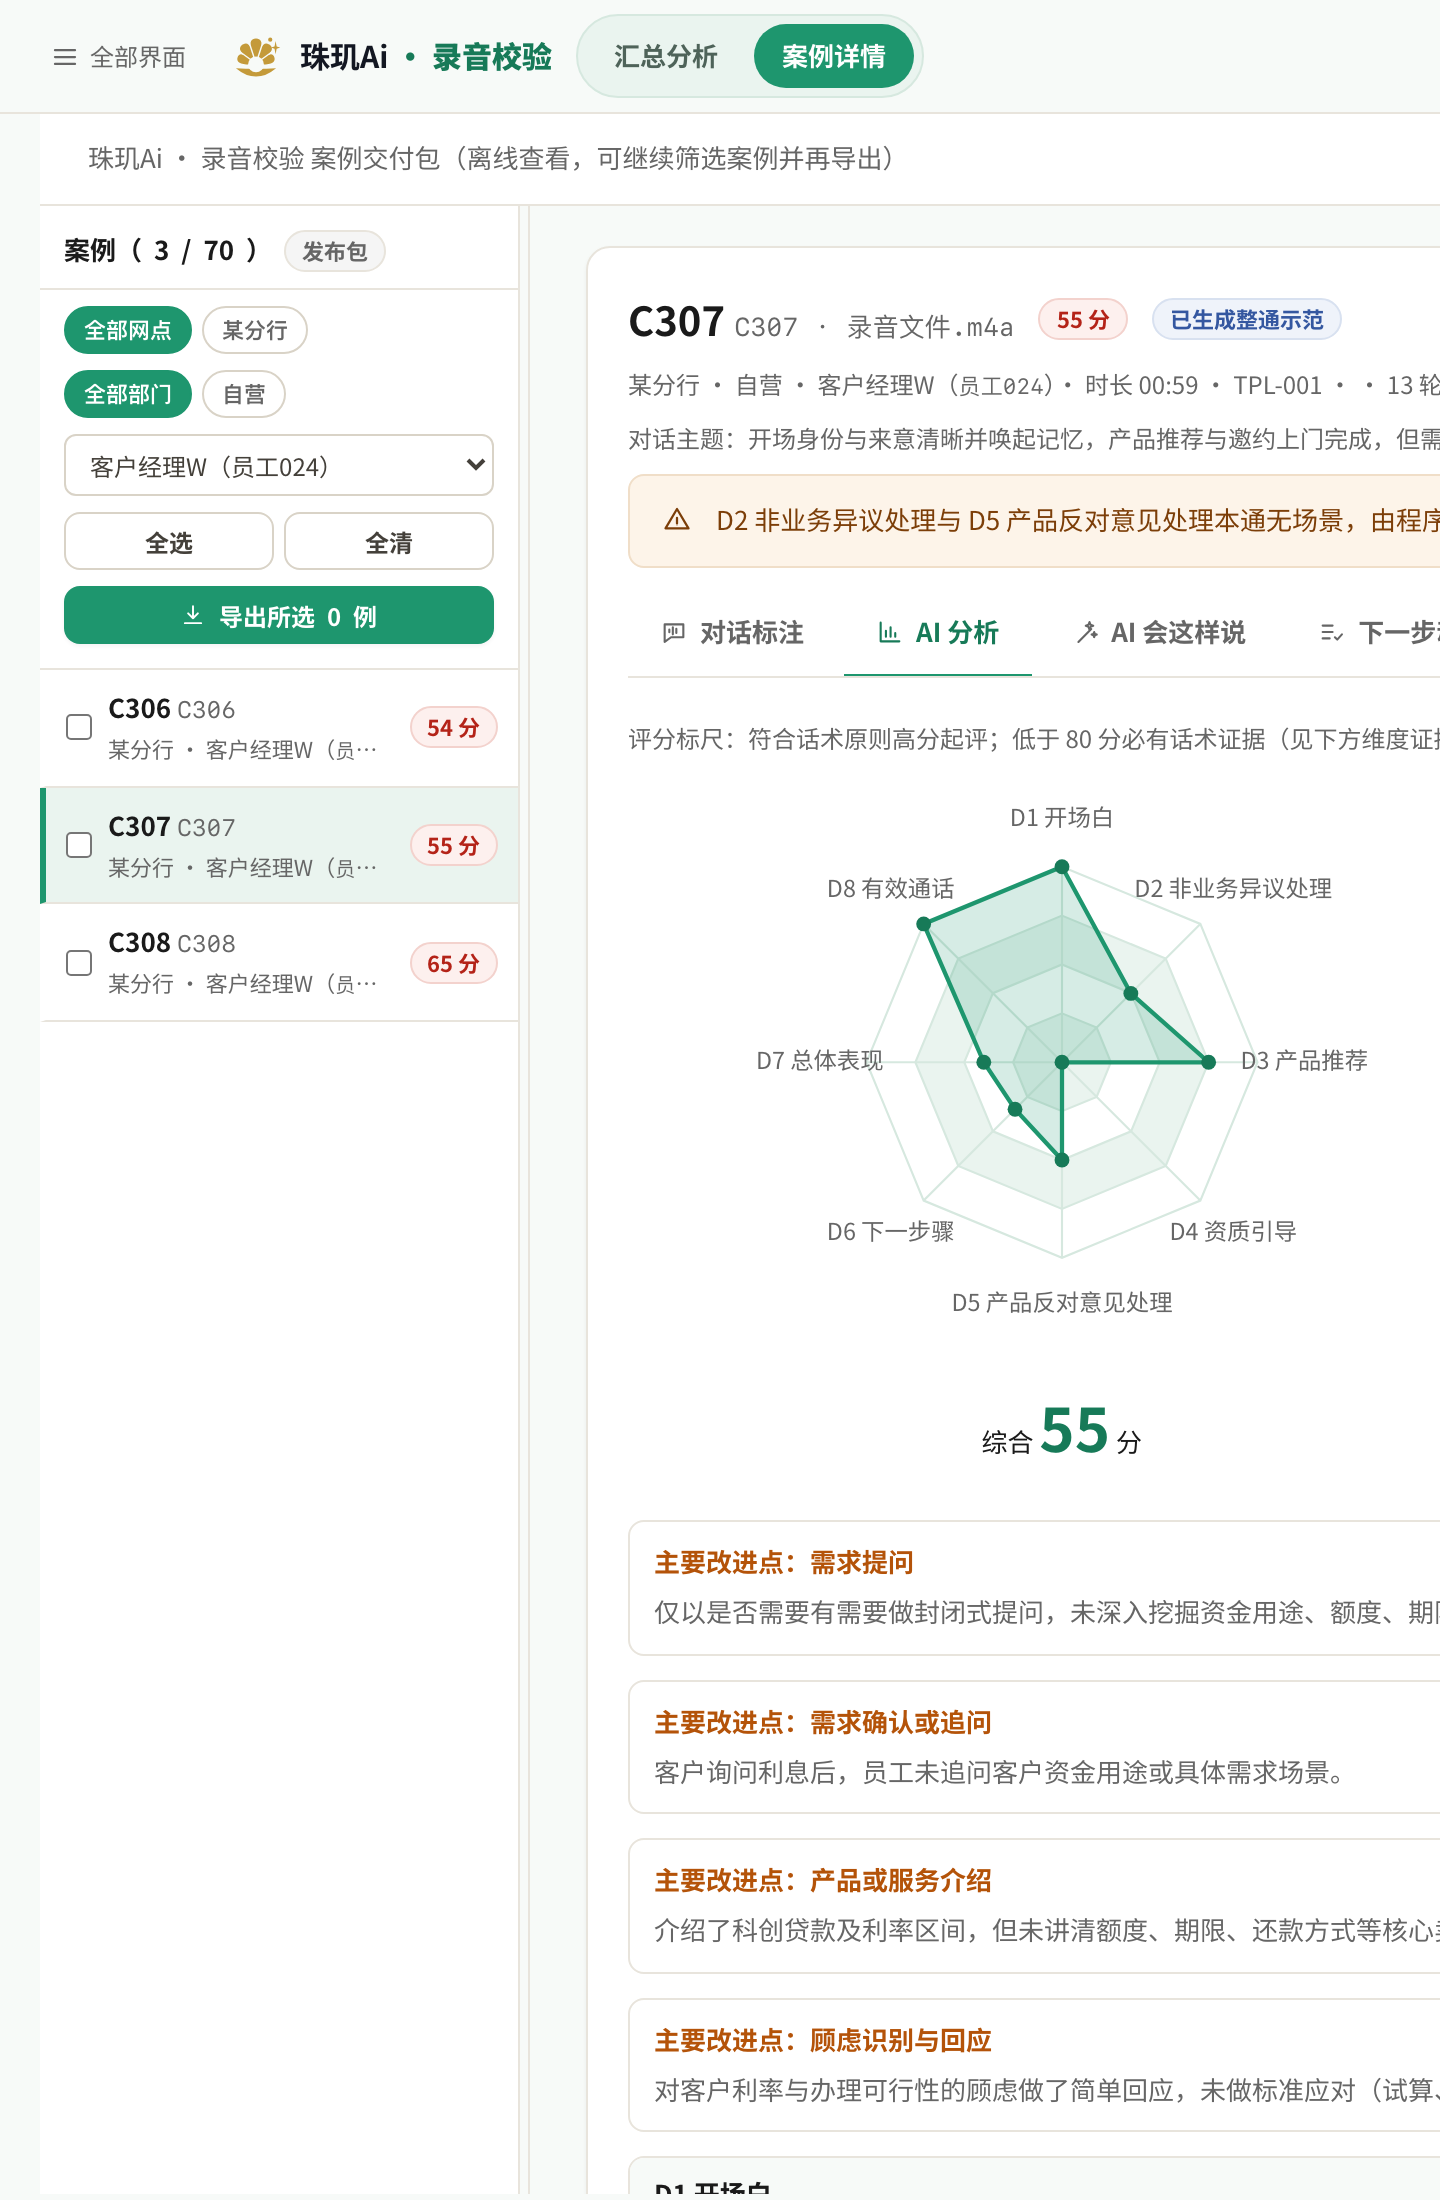Click the warning triangle icon in the D2 notice
Viewport: 1440px width, 2200px height.
677,520
